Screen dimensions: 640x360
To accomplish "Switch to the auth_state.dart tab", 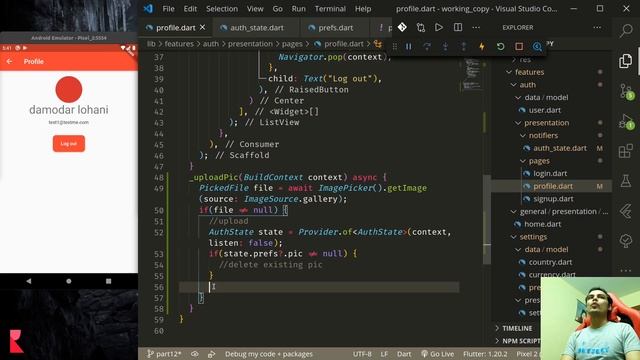I will pyautogui.click(x=256, y=28).
